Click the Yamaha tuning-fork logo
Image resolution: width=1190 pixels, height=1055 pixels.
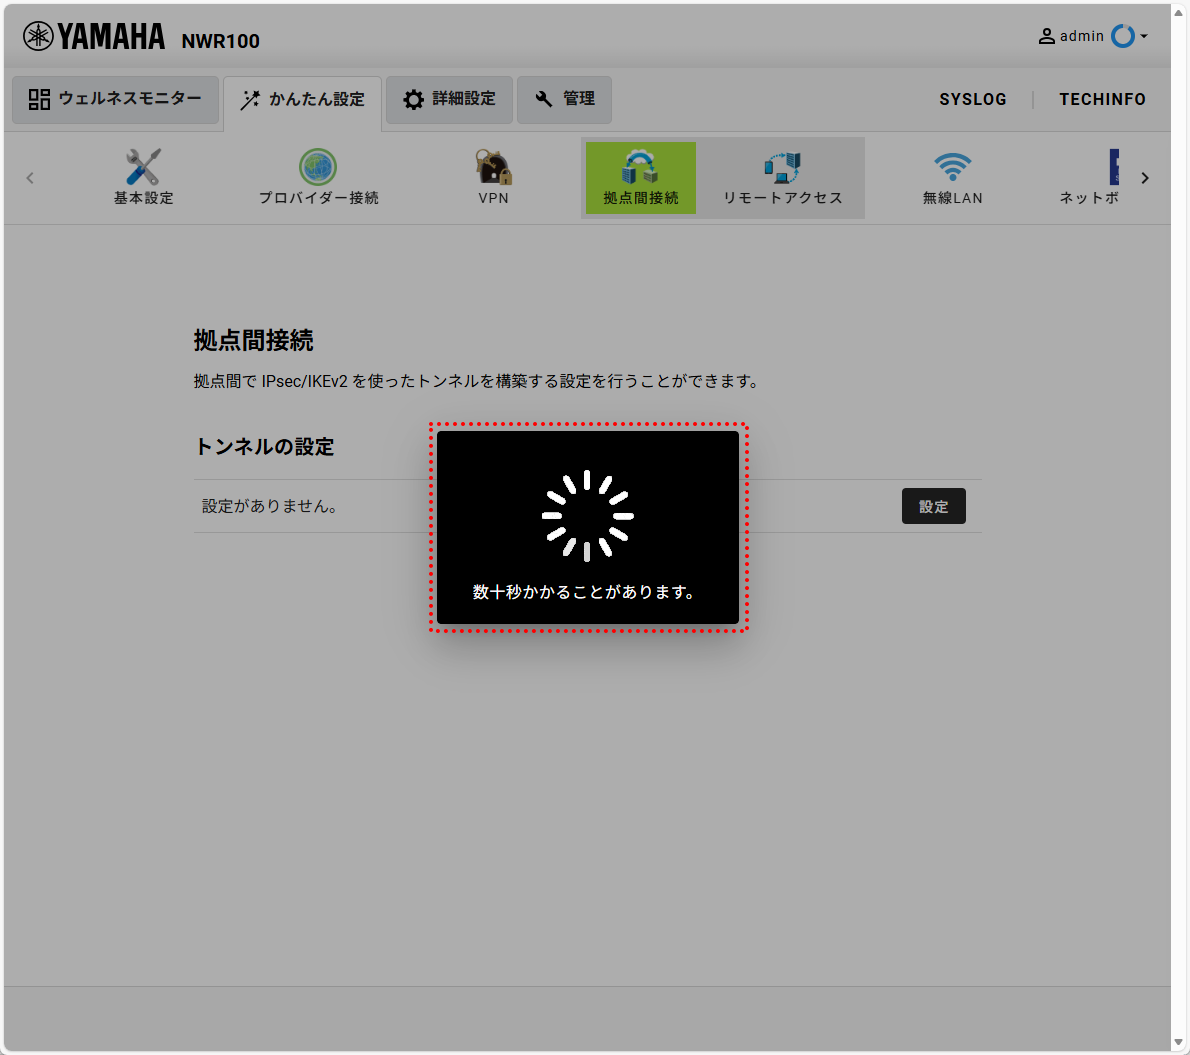coord(38,36)
